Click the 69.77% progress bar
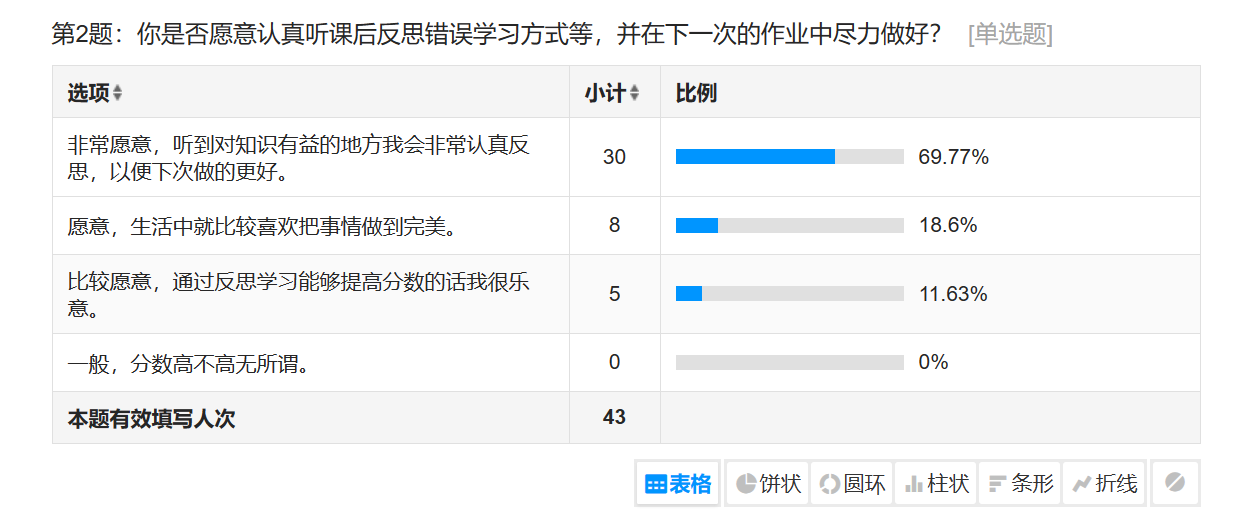Viewport: 1240px width, 511px height. tap(789, 157)
